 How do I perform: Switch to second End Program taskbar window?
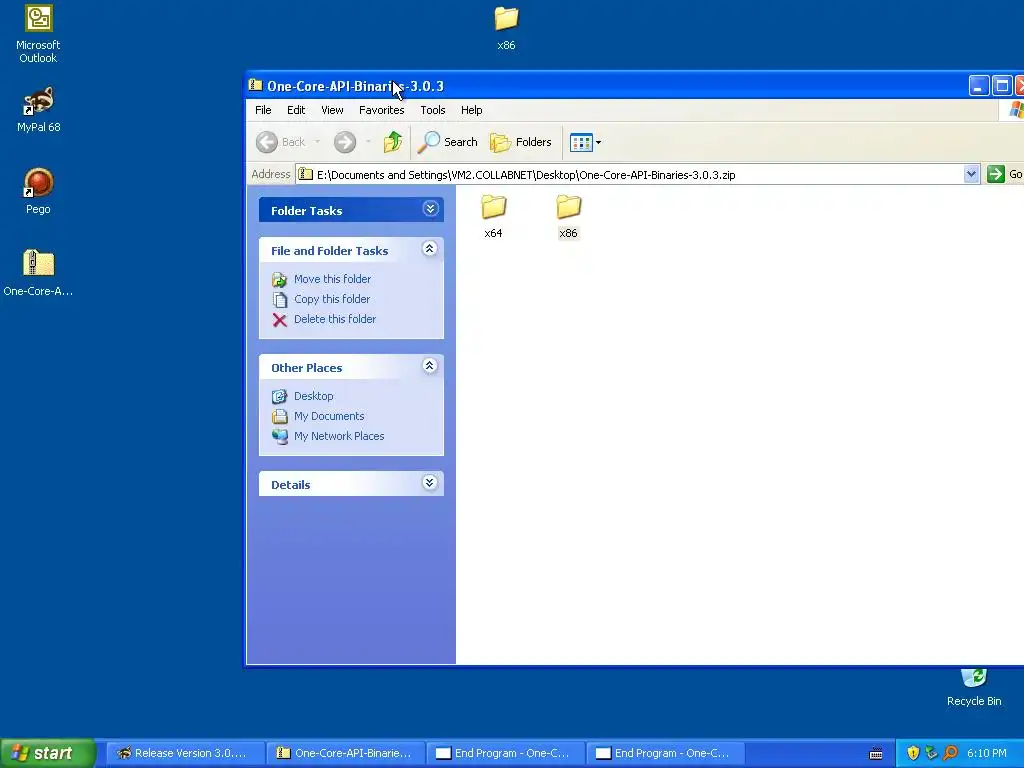pyautogui.click(x=665, y=753)
